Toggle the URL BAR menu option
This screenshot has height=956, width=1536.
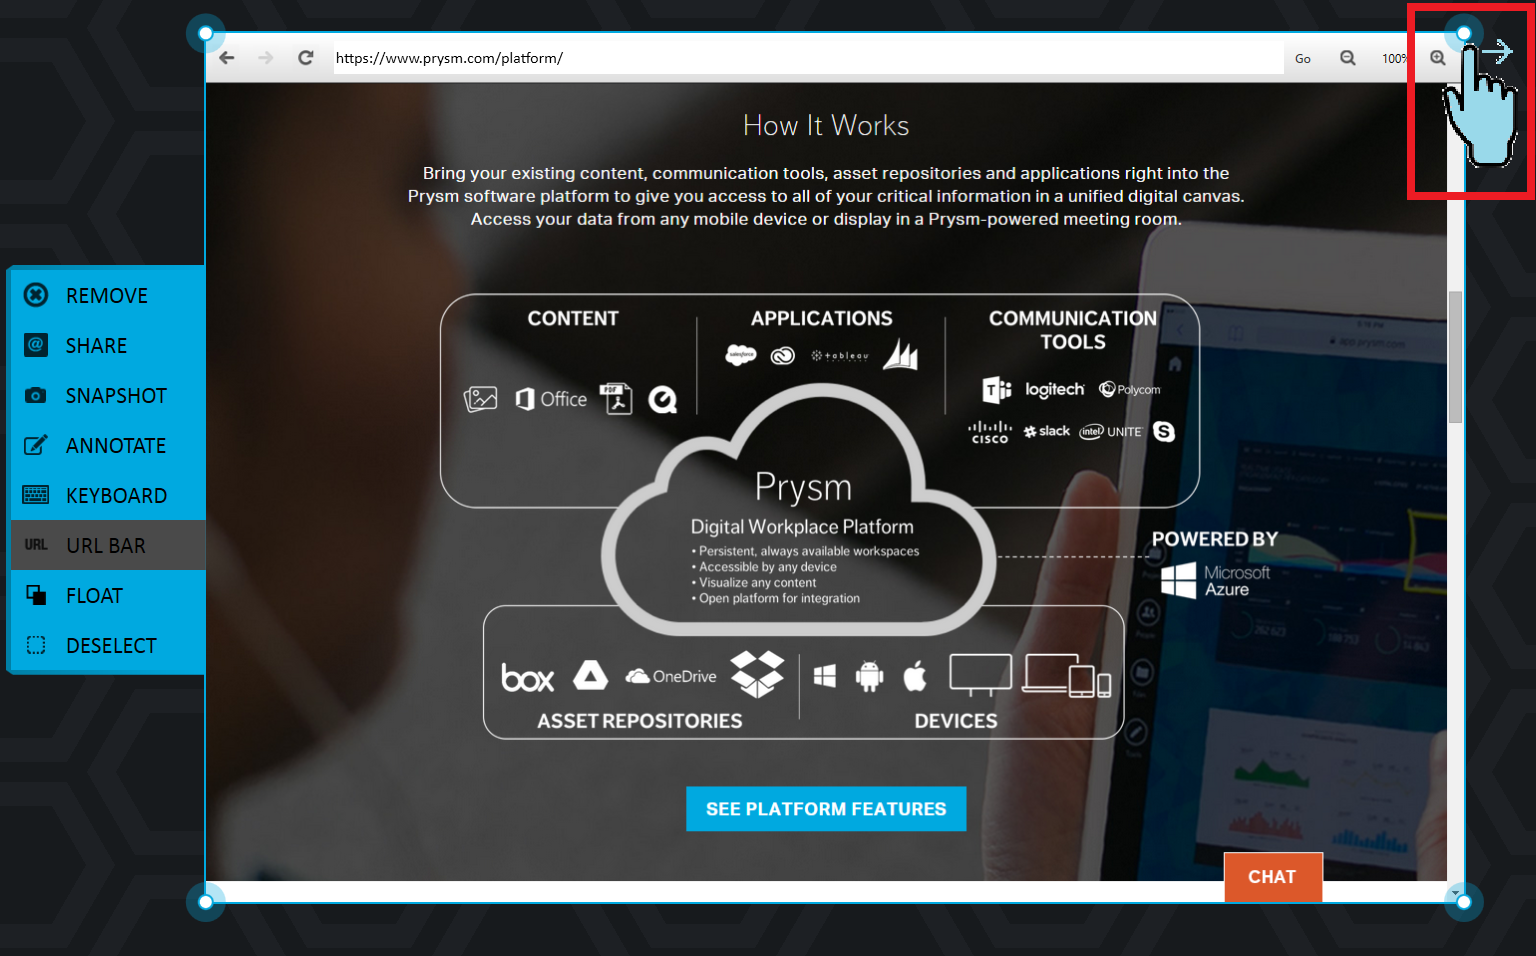point(108,545)
